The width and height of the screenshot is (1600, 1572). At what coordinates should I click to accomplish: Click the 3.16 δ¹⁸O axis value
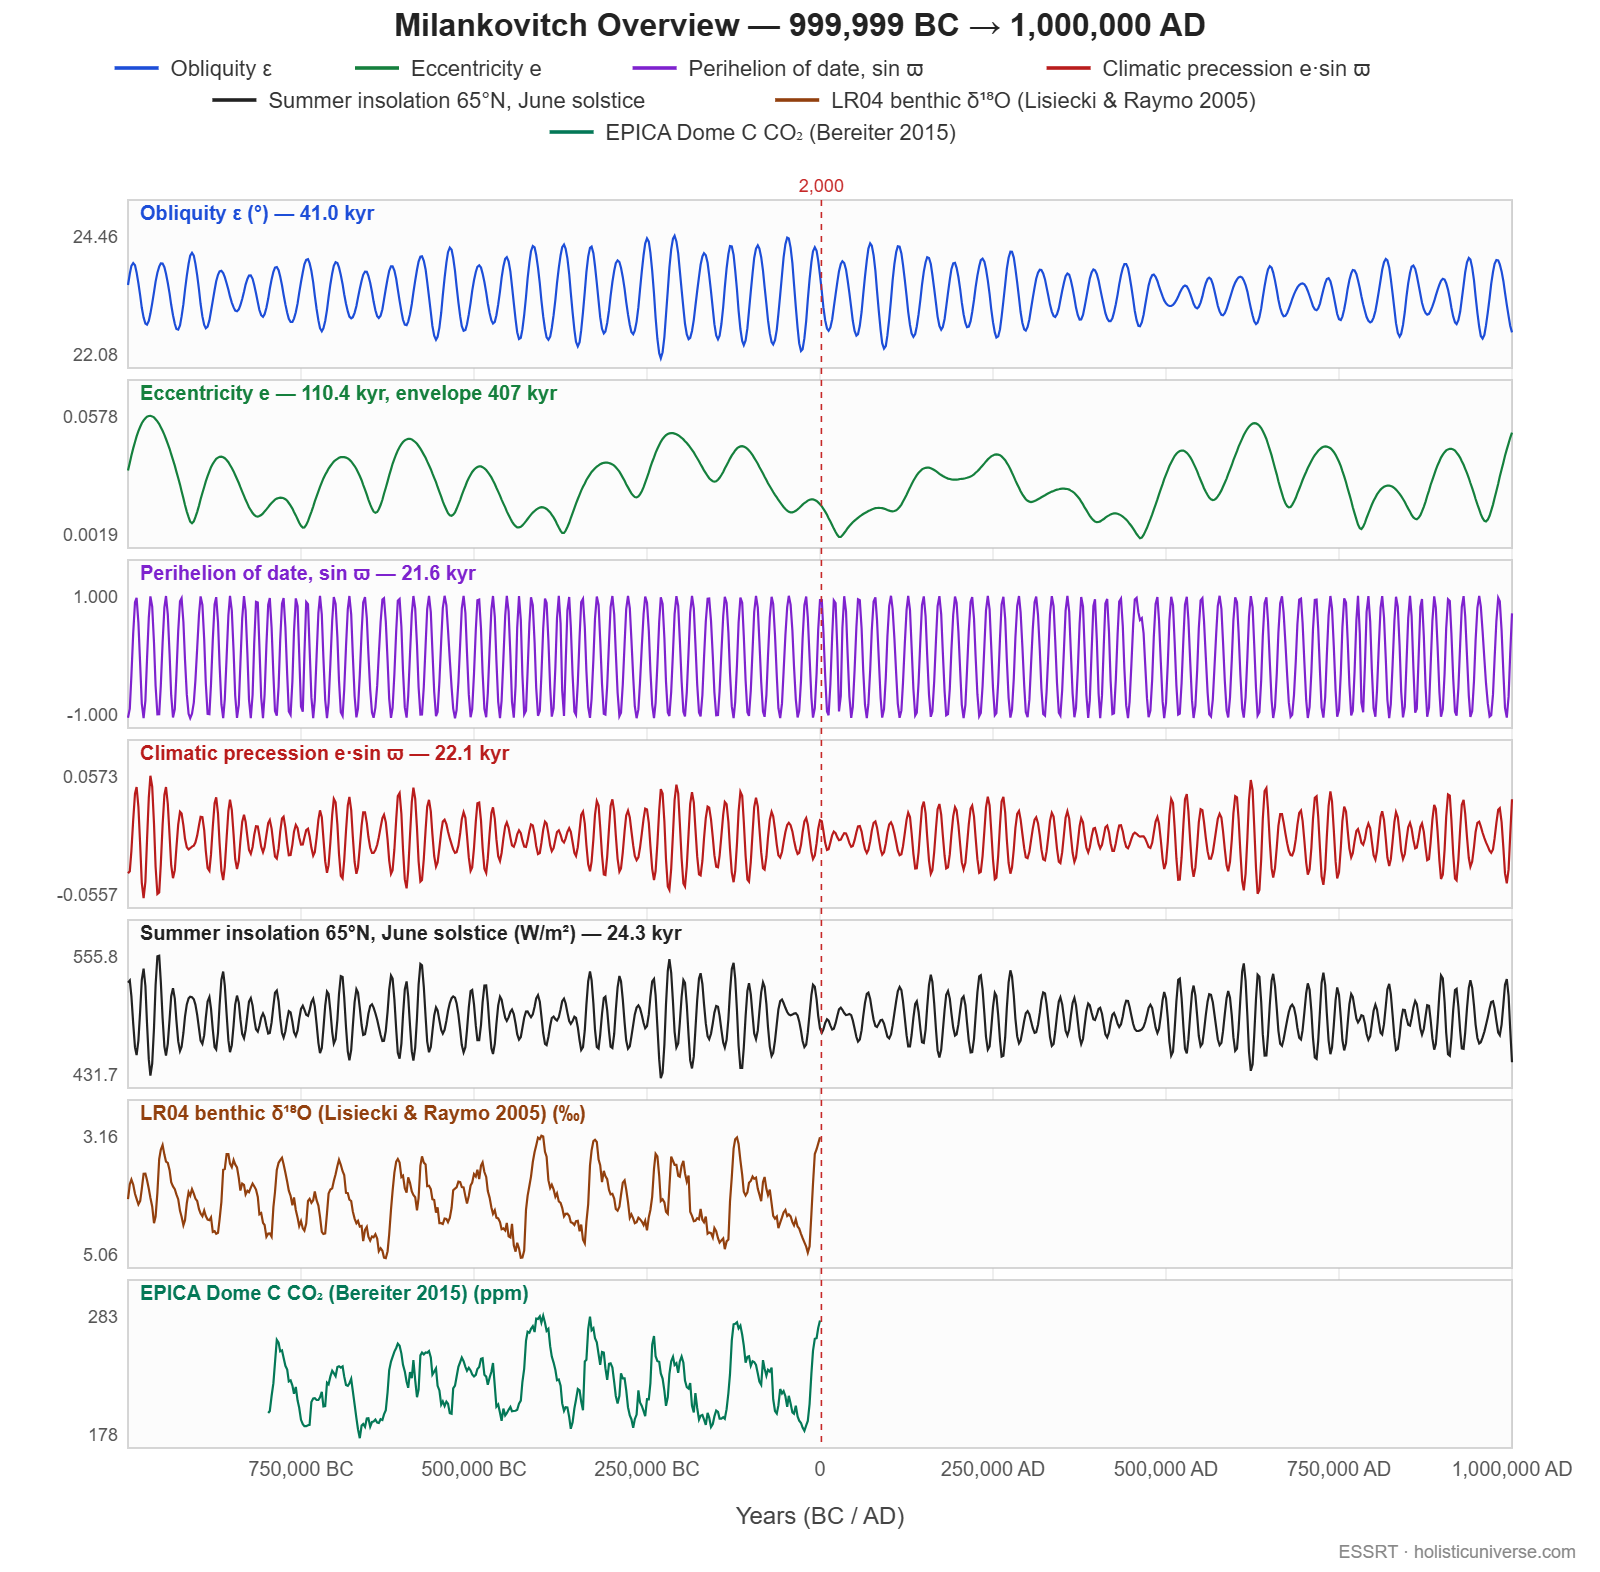100,1137
